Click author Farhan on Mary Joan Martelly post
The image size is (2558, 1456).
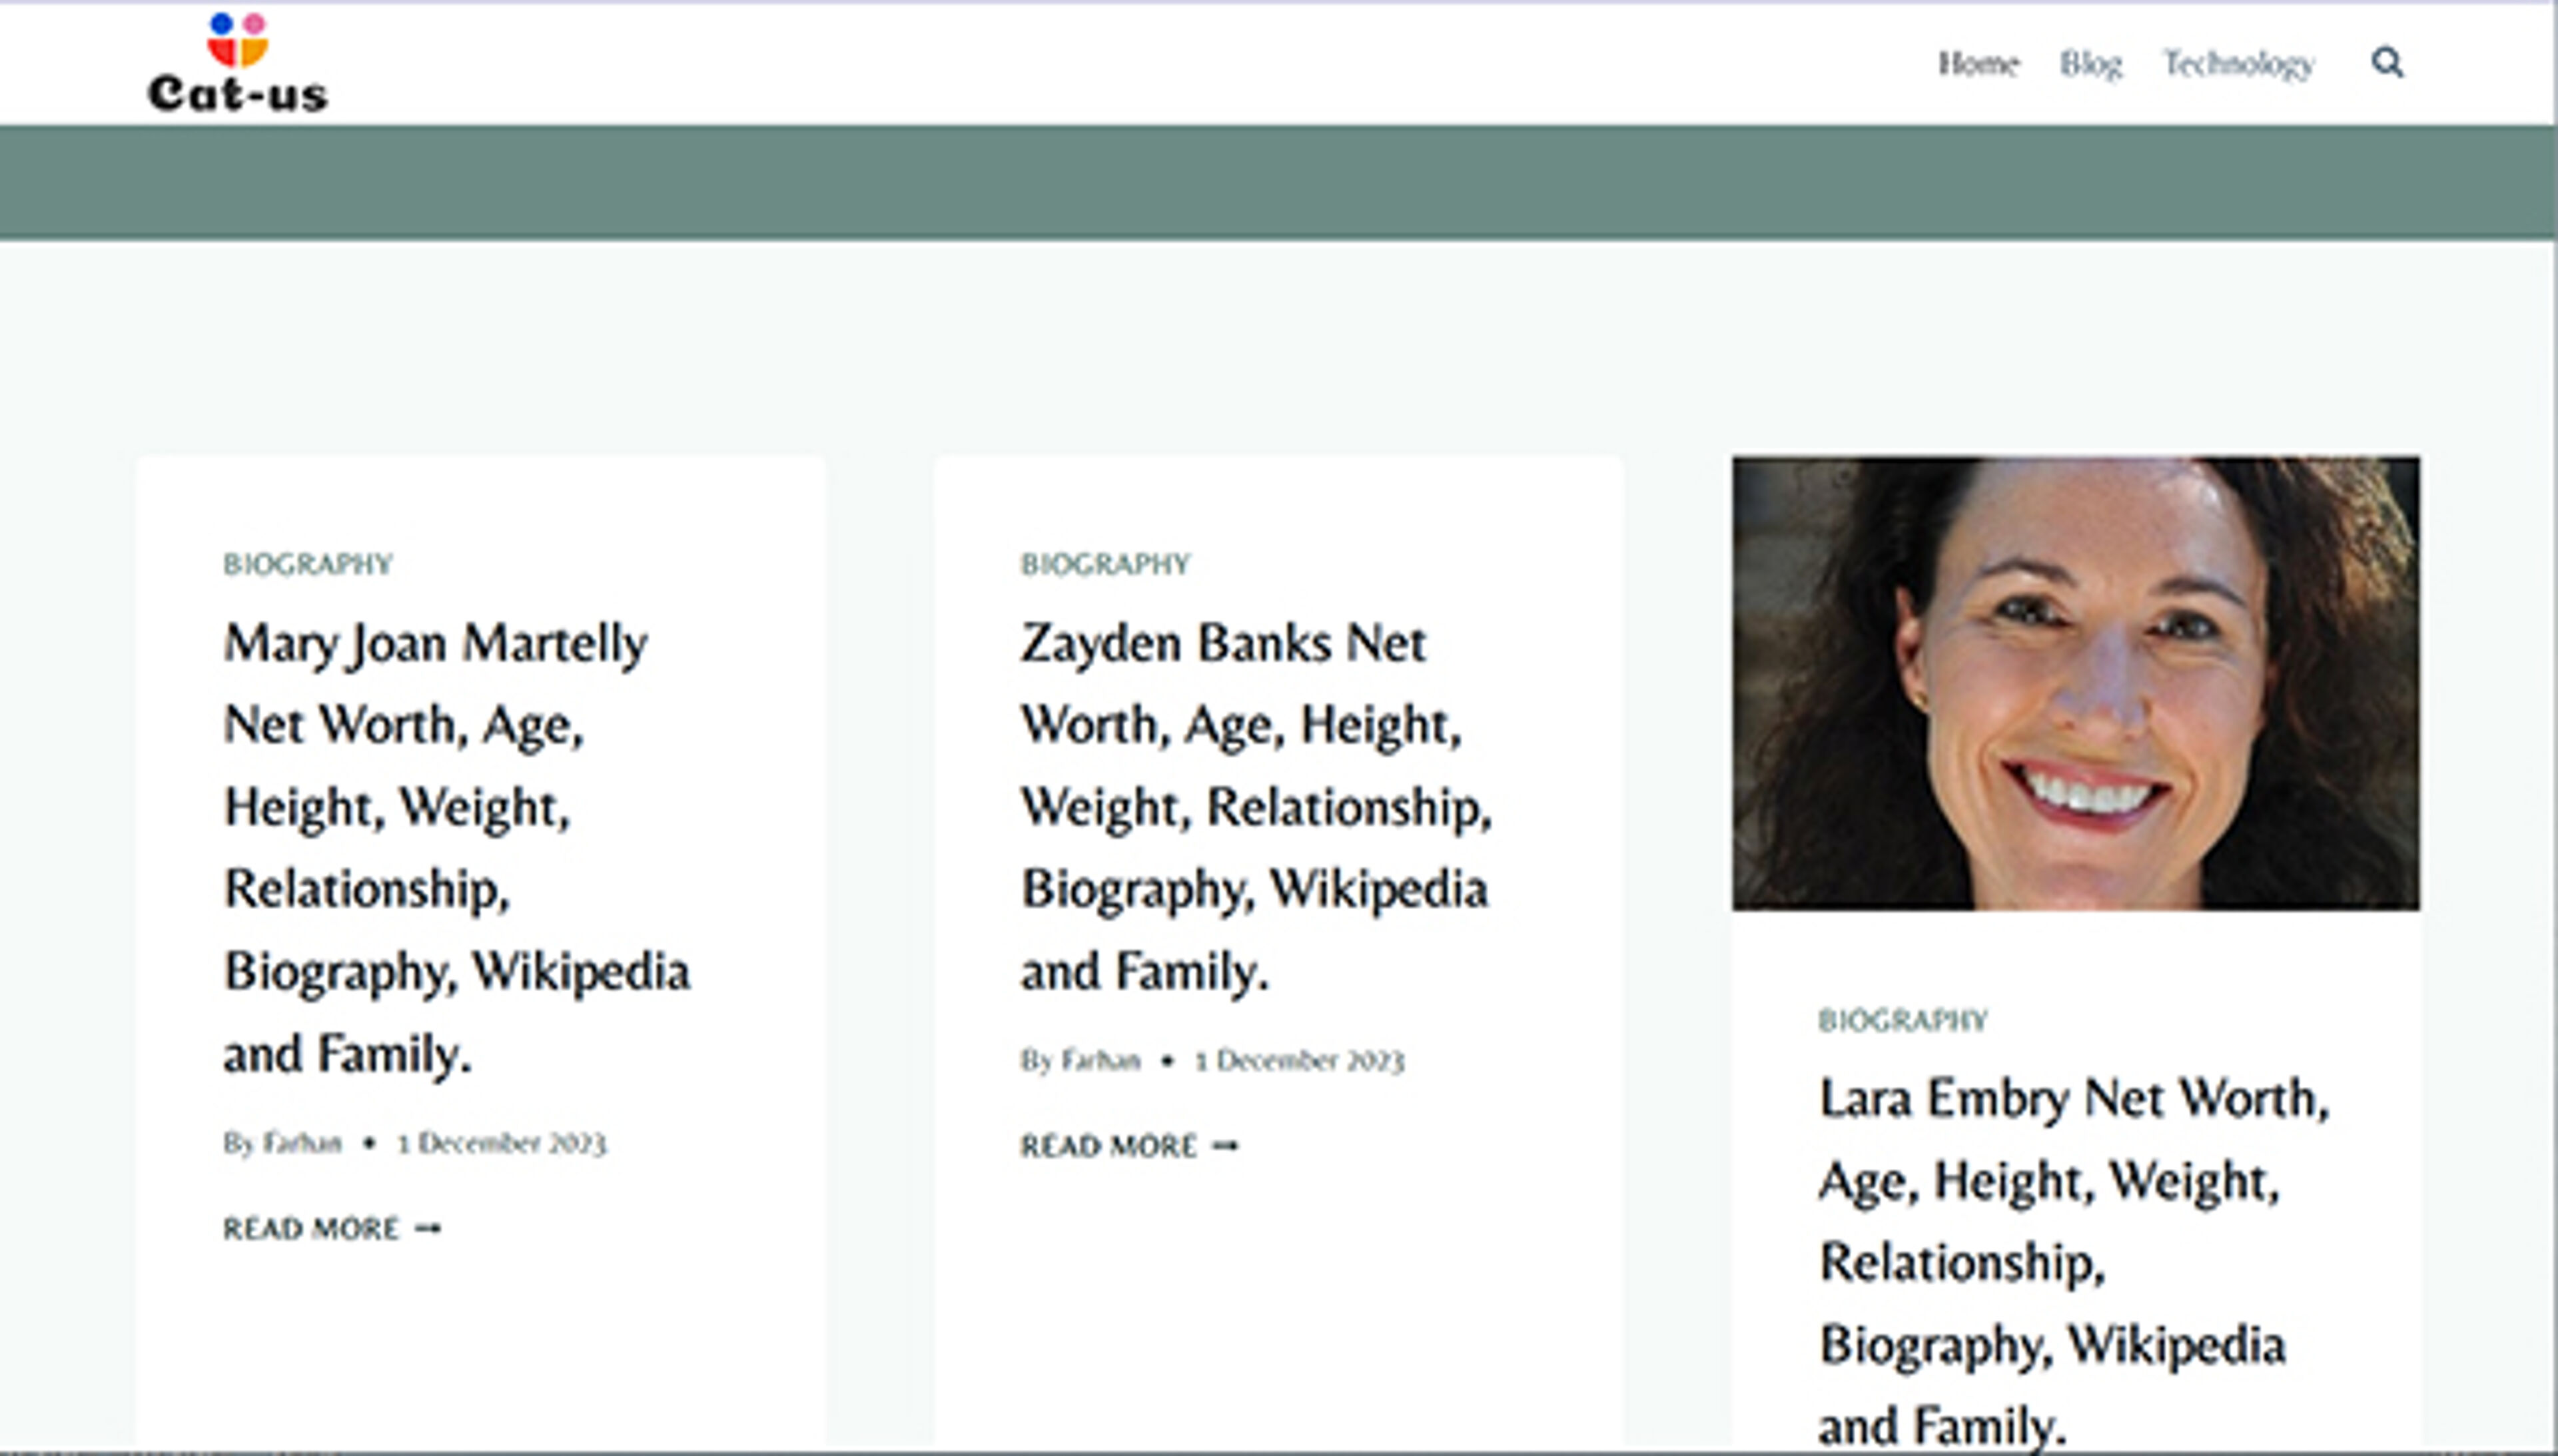click(x=302, y=1142)
